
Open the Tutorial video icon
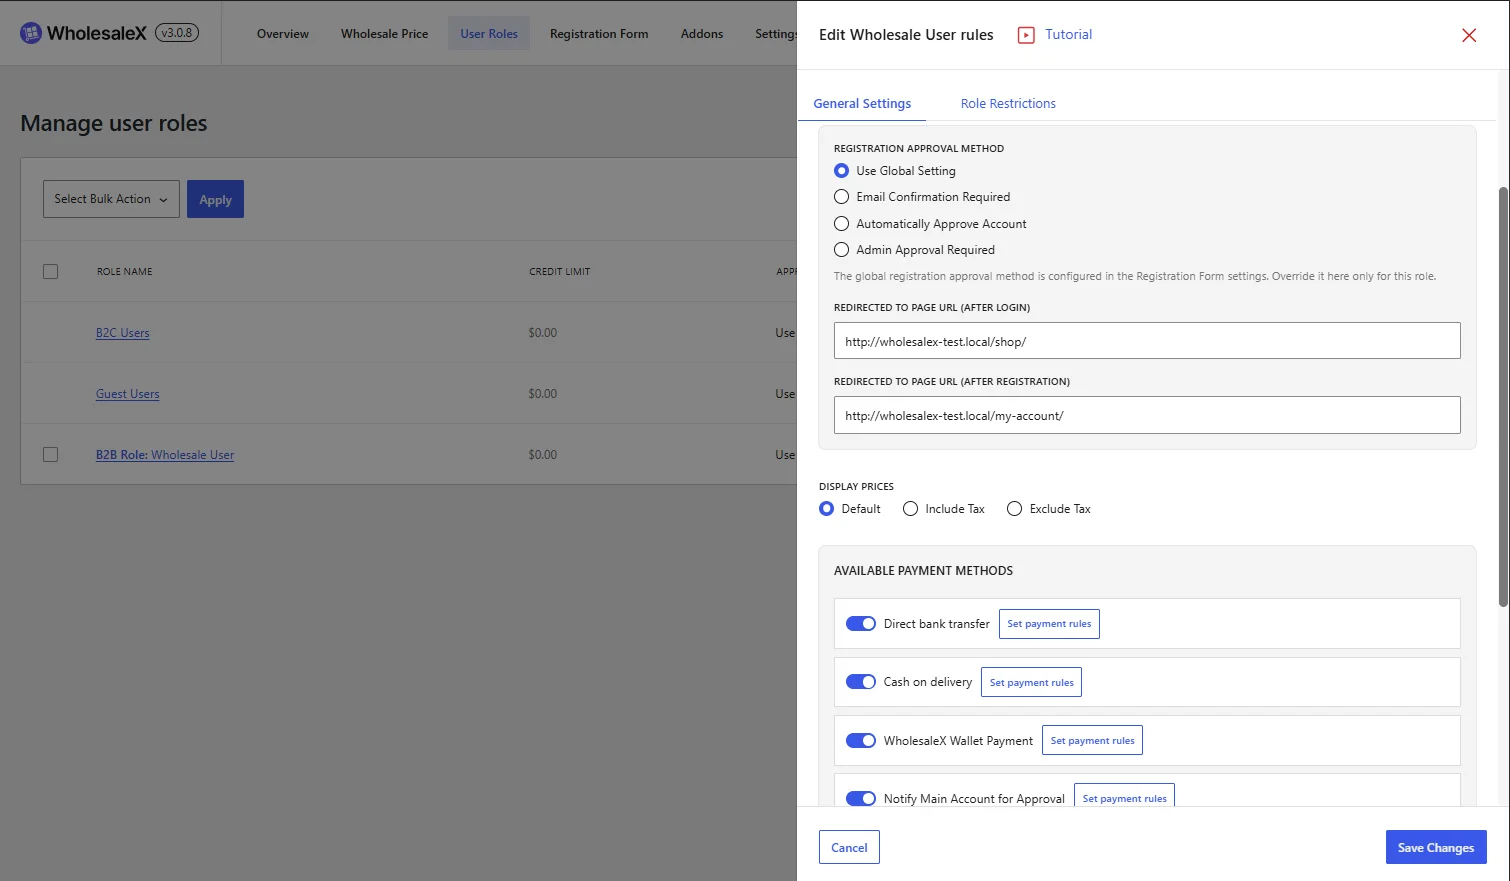click(1026, 35)
